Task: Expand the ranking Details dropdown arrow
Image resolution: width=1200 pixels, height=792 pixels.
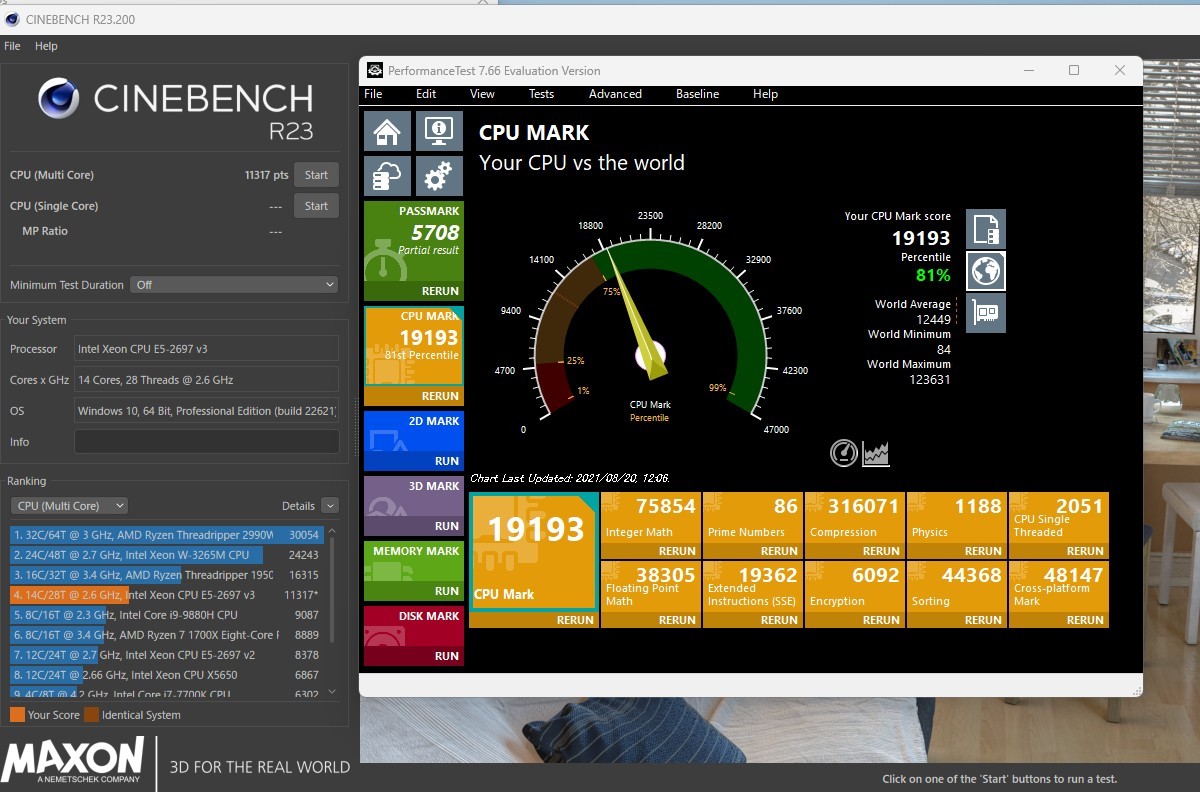Action: coord(330,506)
